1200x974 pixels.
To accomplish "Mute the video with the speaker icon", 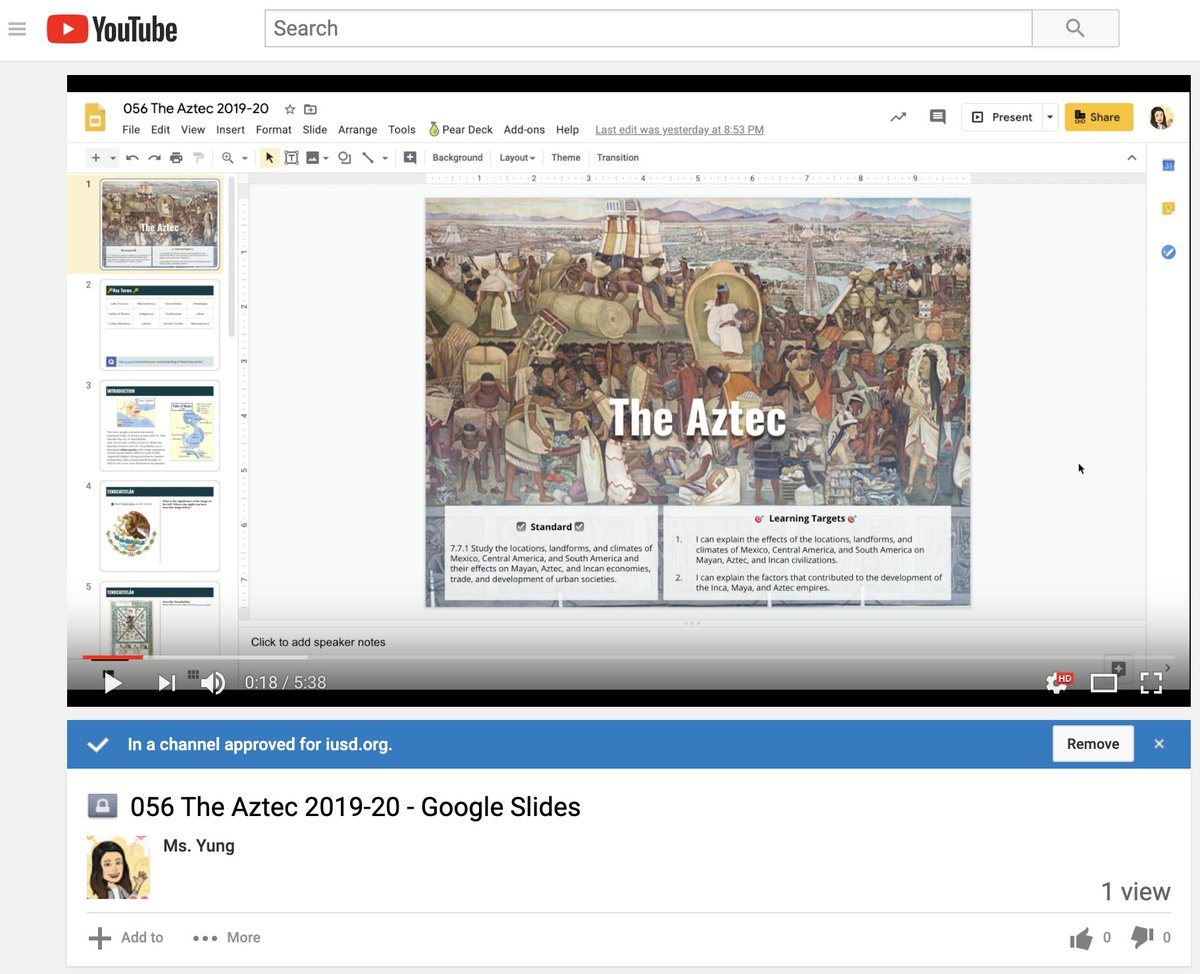I will (x=213, y=683).
